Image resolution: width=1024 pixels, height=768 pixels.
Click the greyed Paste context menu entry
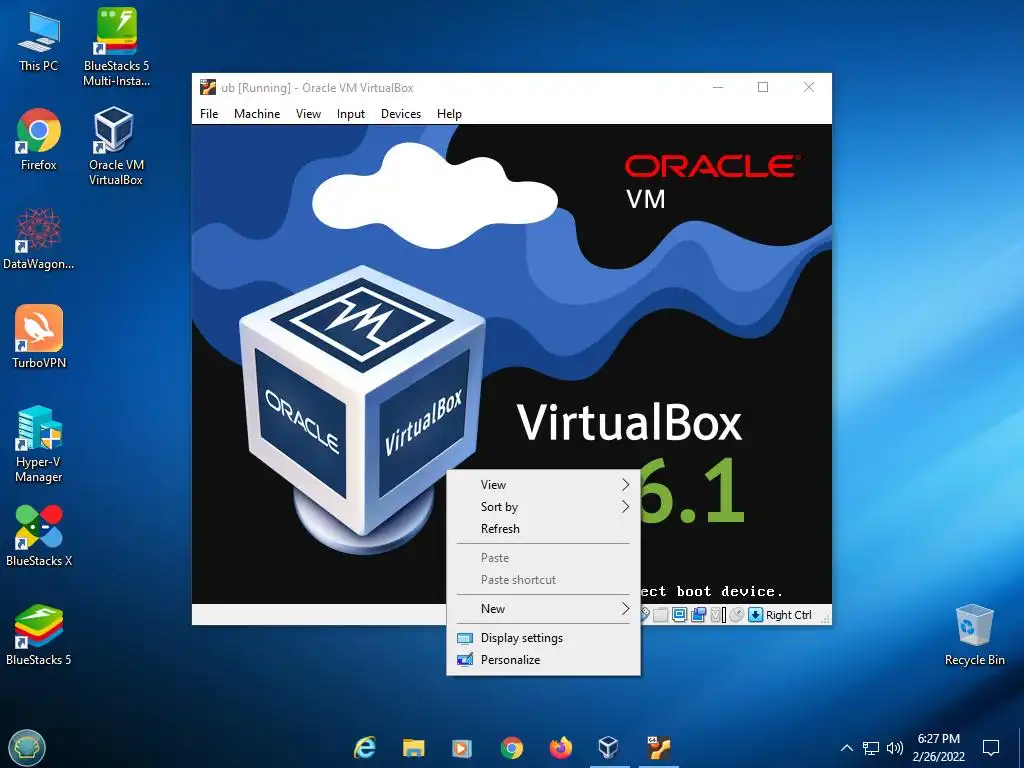(x=543, y=558)
